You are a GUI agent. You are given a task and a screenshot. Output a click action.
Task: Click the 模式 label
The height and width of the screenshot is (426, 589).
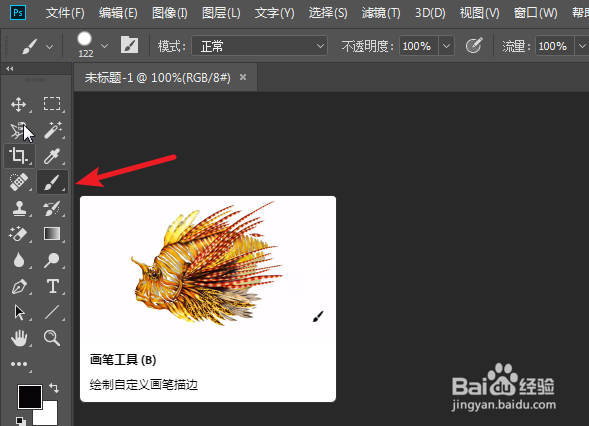click(172, 47)
